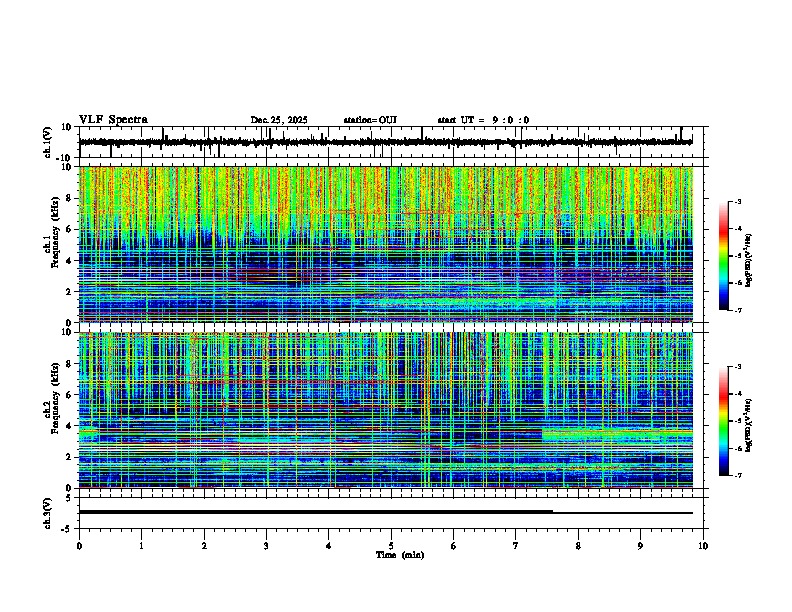792x612 pixels.
Task: Click the log(PSD) label beside ch.1 color scale
Action: (x=749, y=261)
